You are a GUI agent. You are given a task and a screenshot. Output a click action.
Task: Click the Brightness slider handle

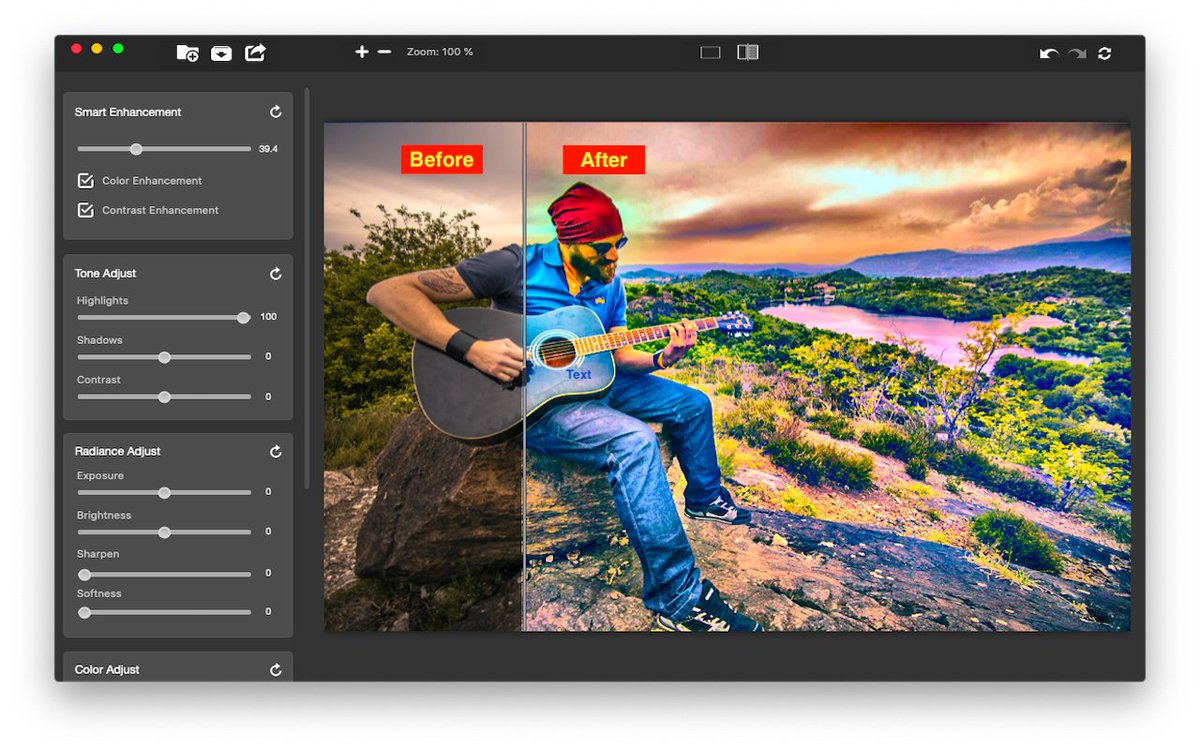point(164,532)
